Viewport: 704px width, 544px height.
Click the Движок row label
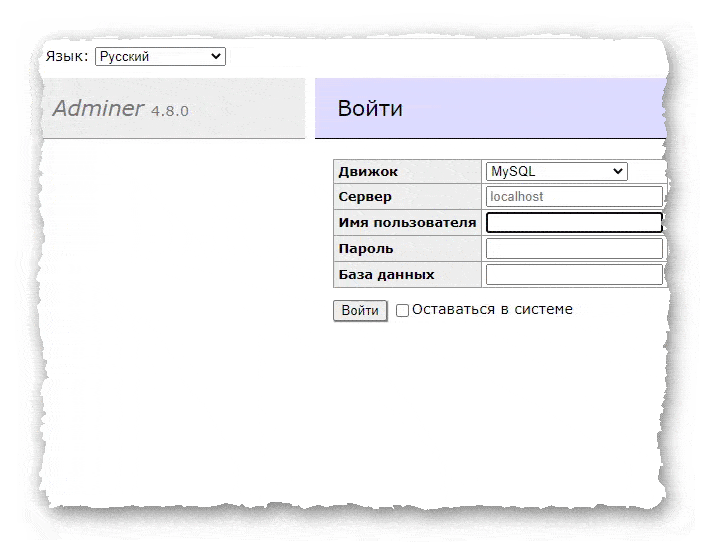pyautogui.click(x=368, y=172)
